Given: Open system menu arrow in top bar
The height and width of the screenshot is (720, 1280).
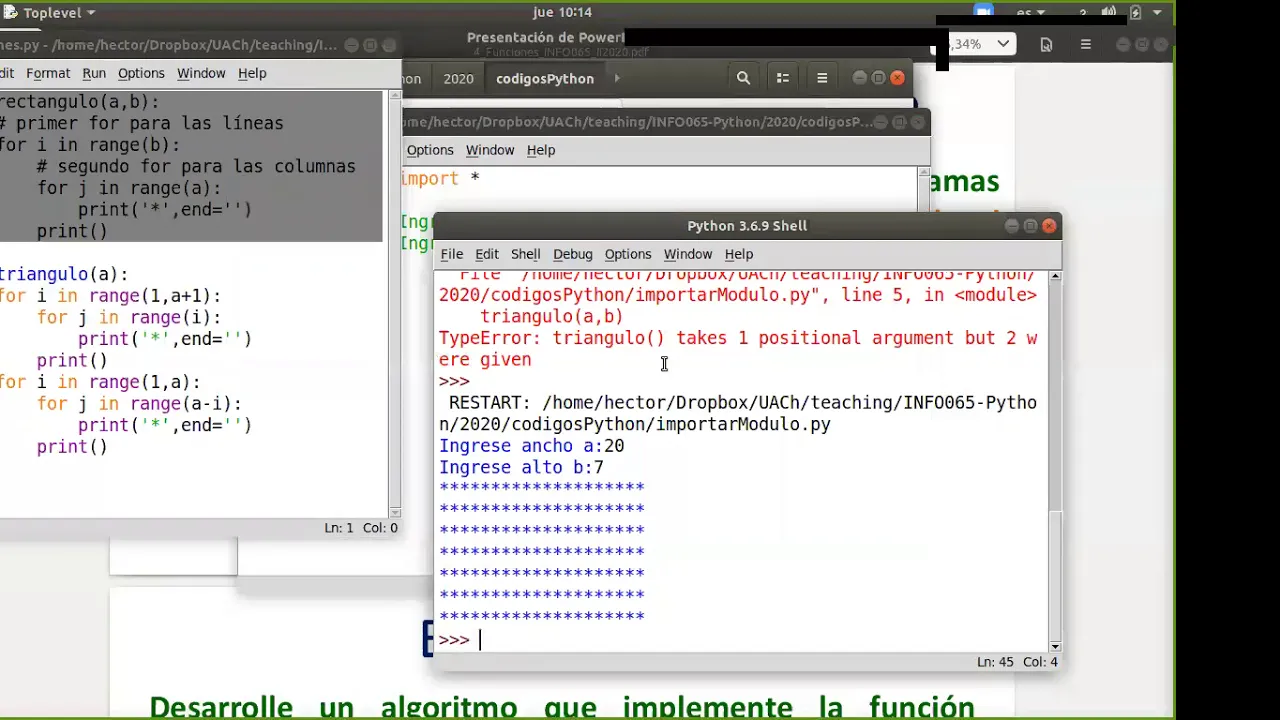Looking at the screenshot, I should [x=1158, y=12].
